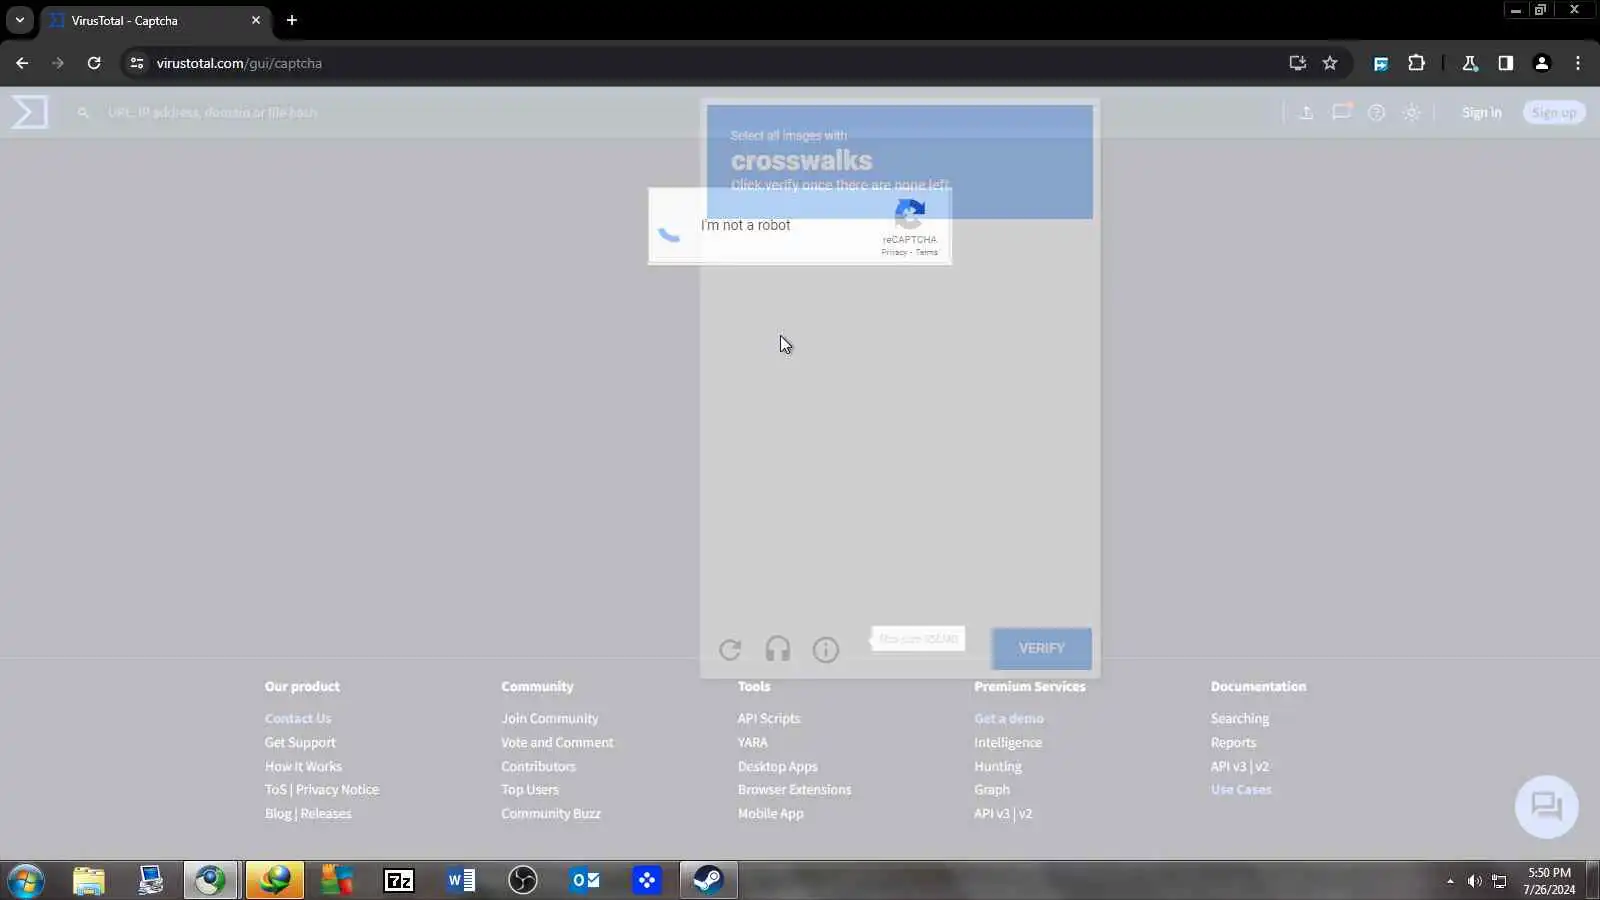This screenshot has width=1600, height=900.
Task: Click the VirusTotal logo icon
Action: pyautogui.click(x=29, y=112)
